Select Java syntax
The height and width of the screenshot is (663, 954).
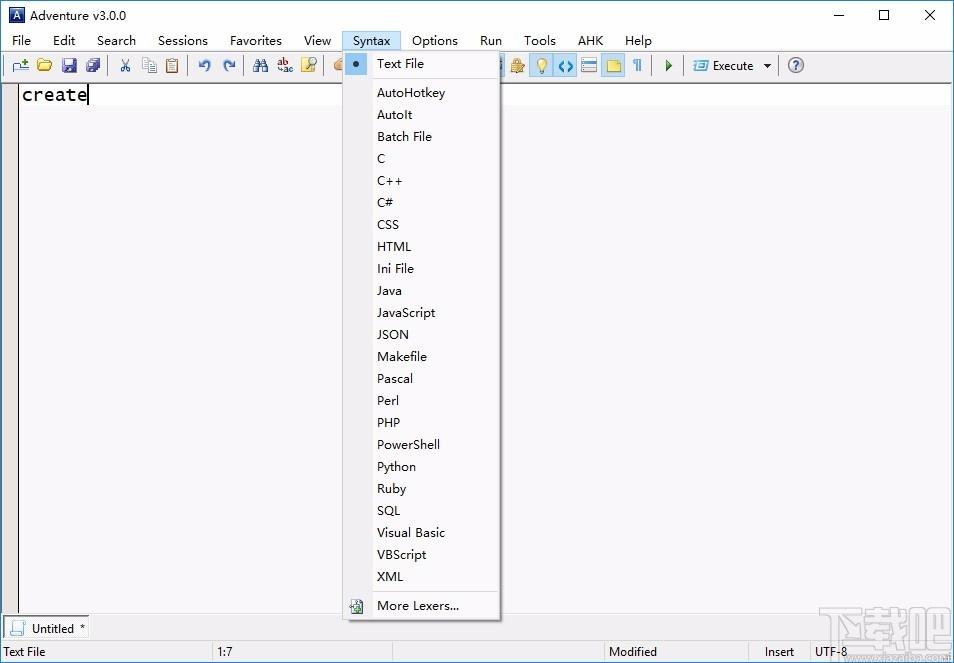click(x=422, y=291)
